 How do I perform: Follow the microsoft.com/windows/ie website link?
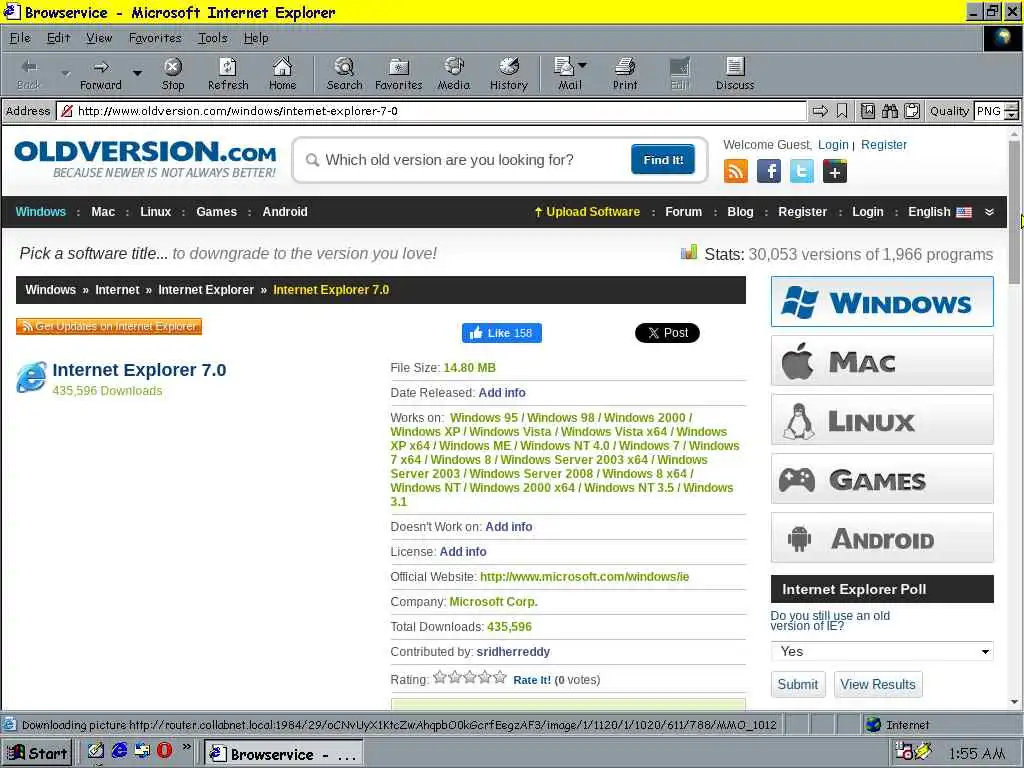click(x=584, y=577)
